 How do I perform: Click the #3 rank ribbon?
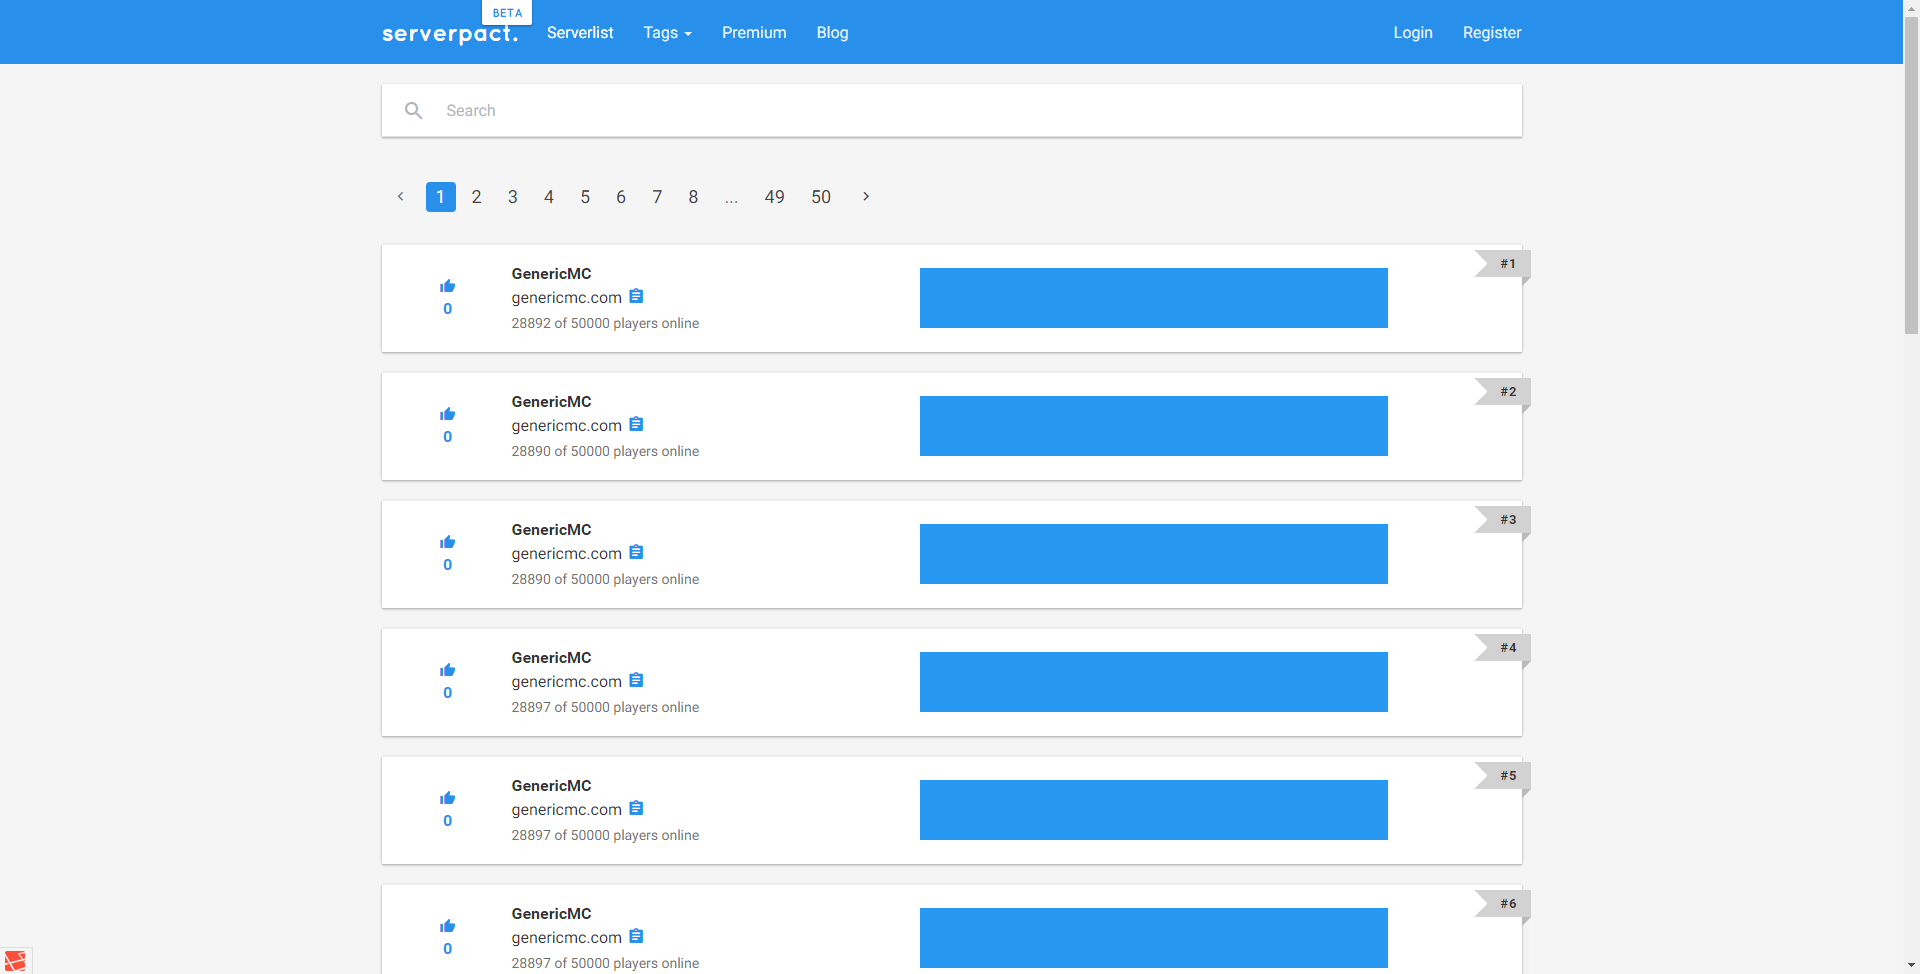1502,520
